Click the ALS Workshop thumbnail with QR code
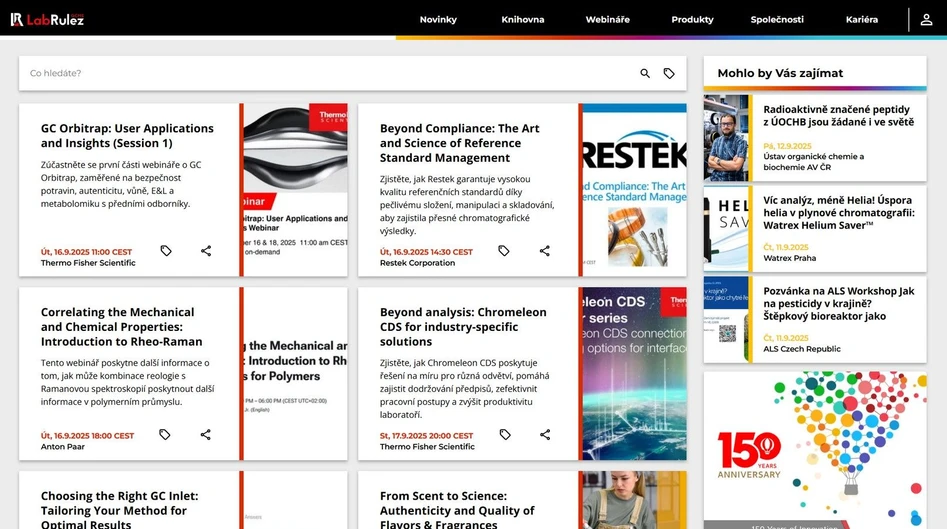 pyautogui.click(x=726, y=319)
